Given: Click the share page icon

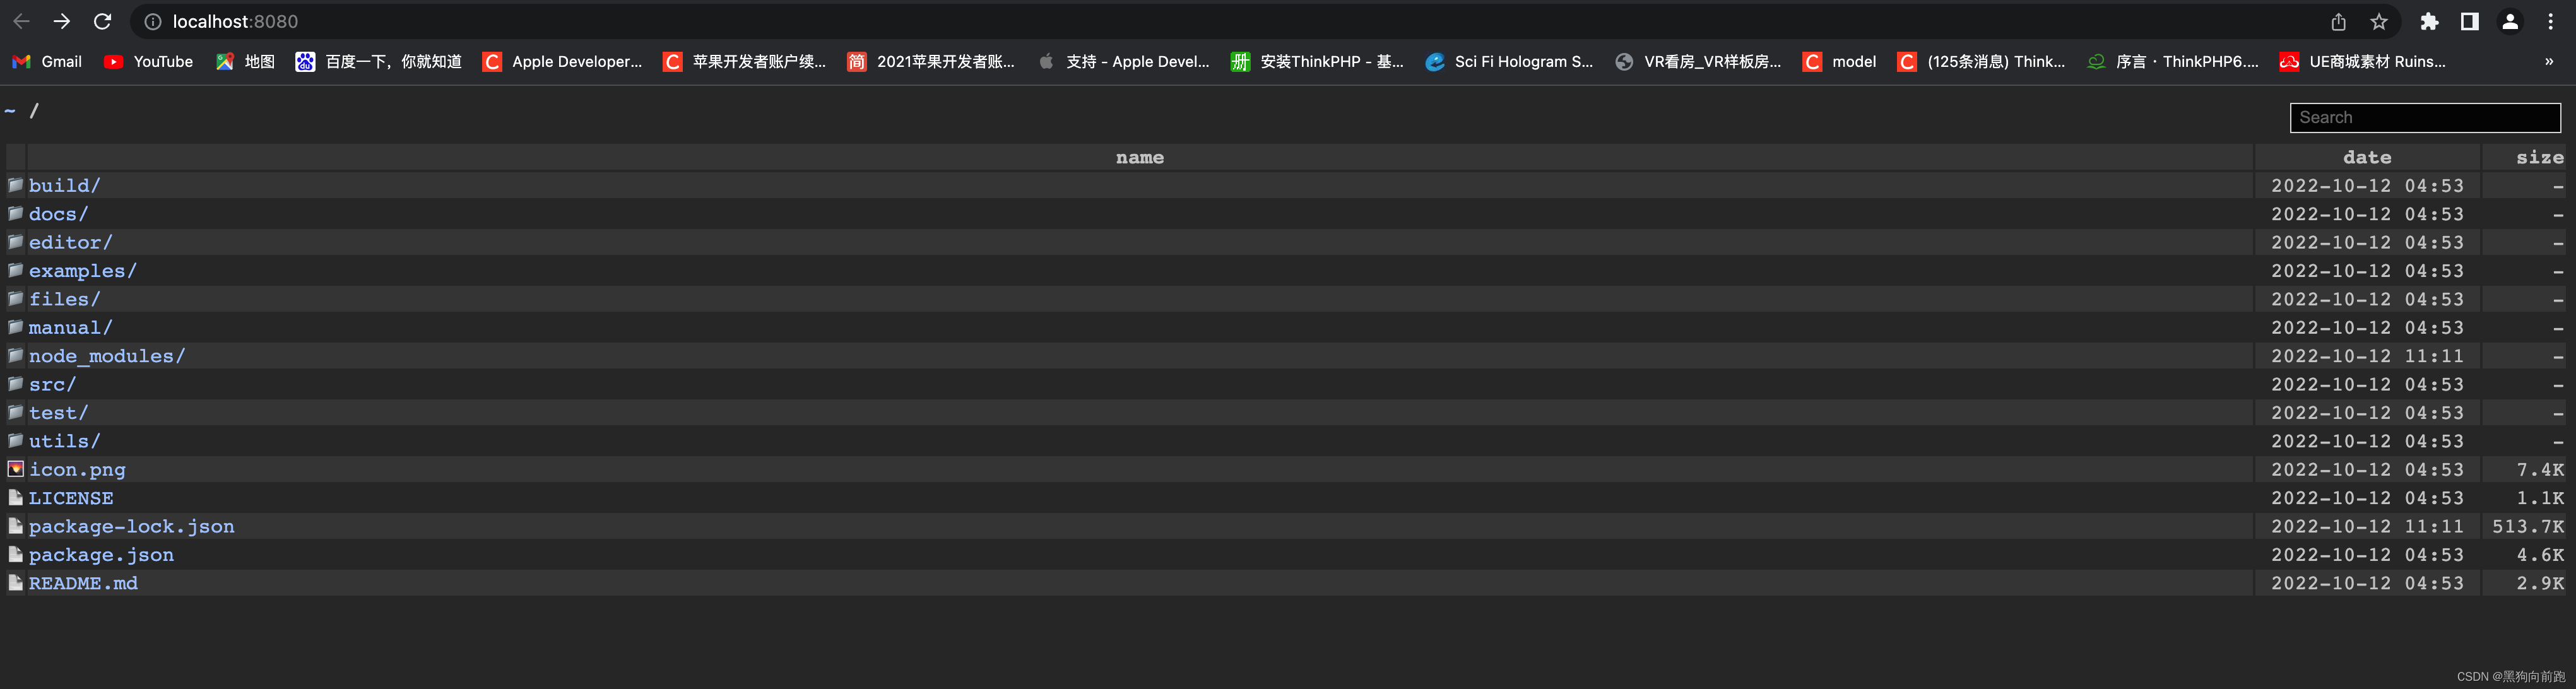Looking at the screenshot, I should click(x=2338, y=21).
